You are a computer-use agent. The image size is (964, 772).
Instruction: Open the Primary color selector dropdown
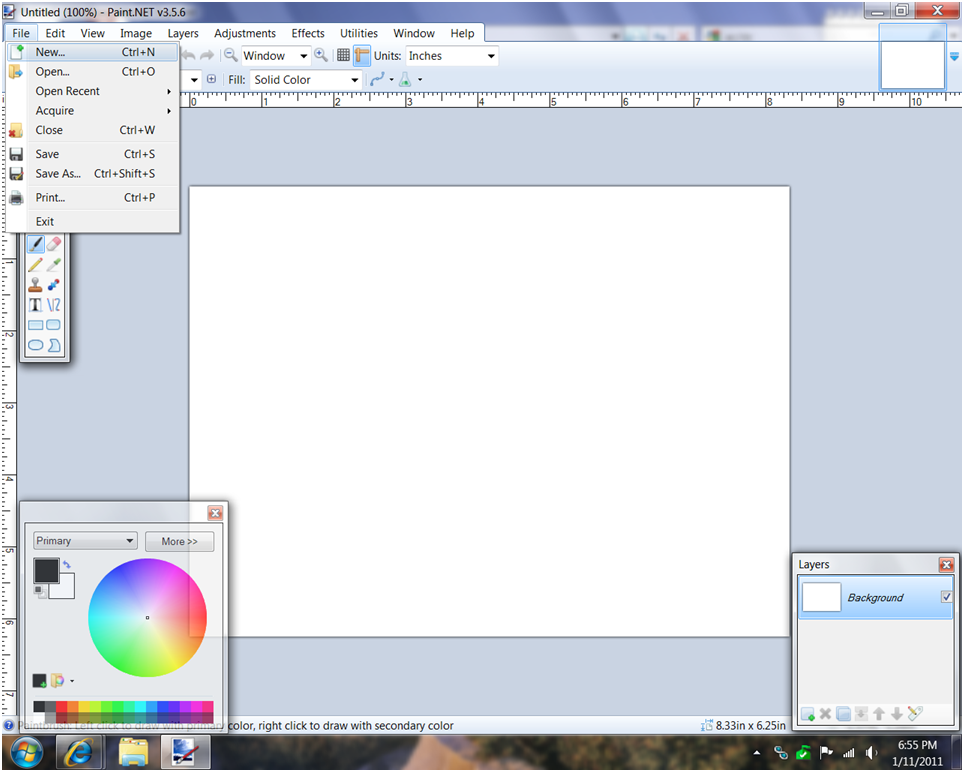coord(84,540)
